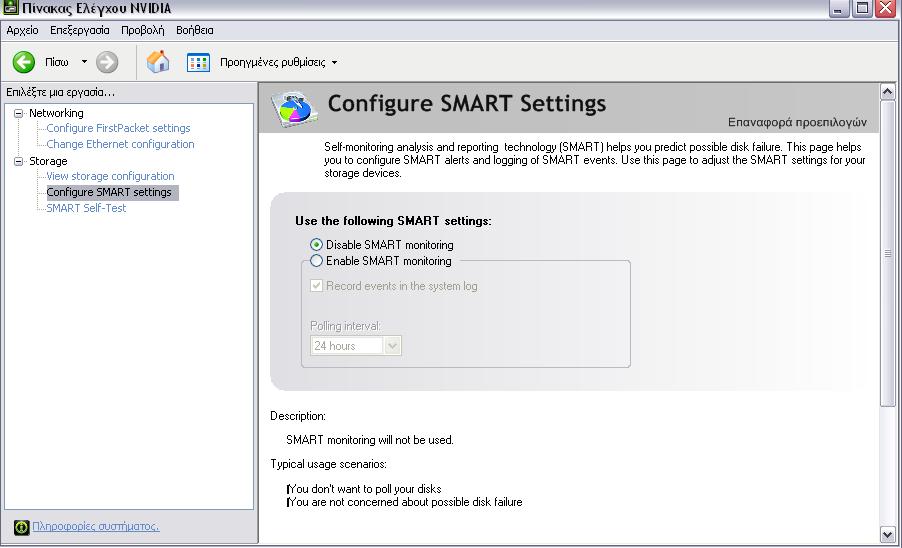Click the 24 hours interval value

click(x=335, y=346)
